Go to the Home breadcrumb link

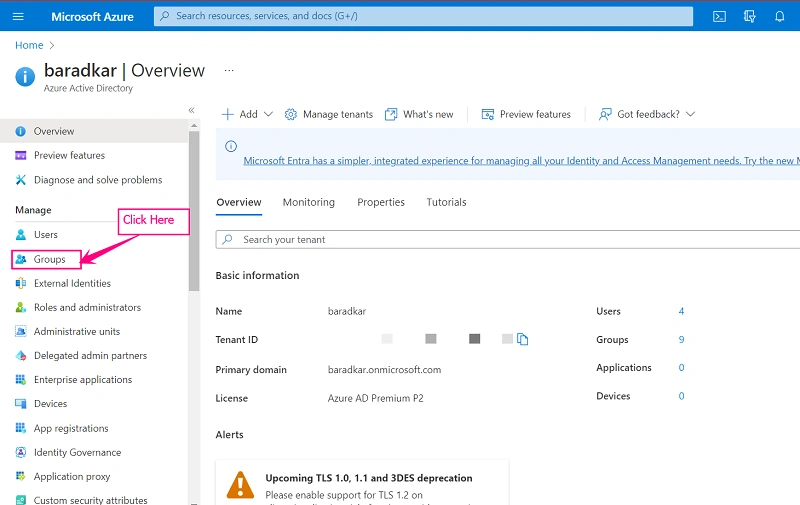(x=29, y=45)
